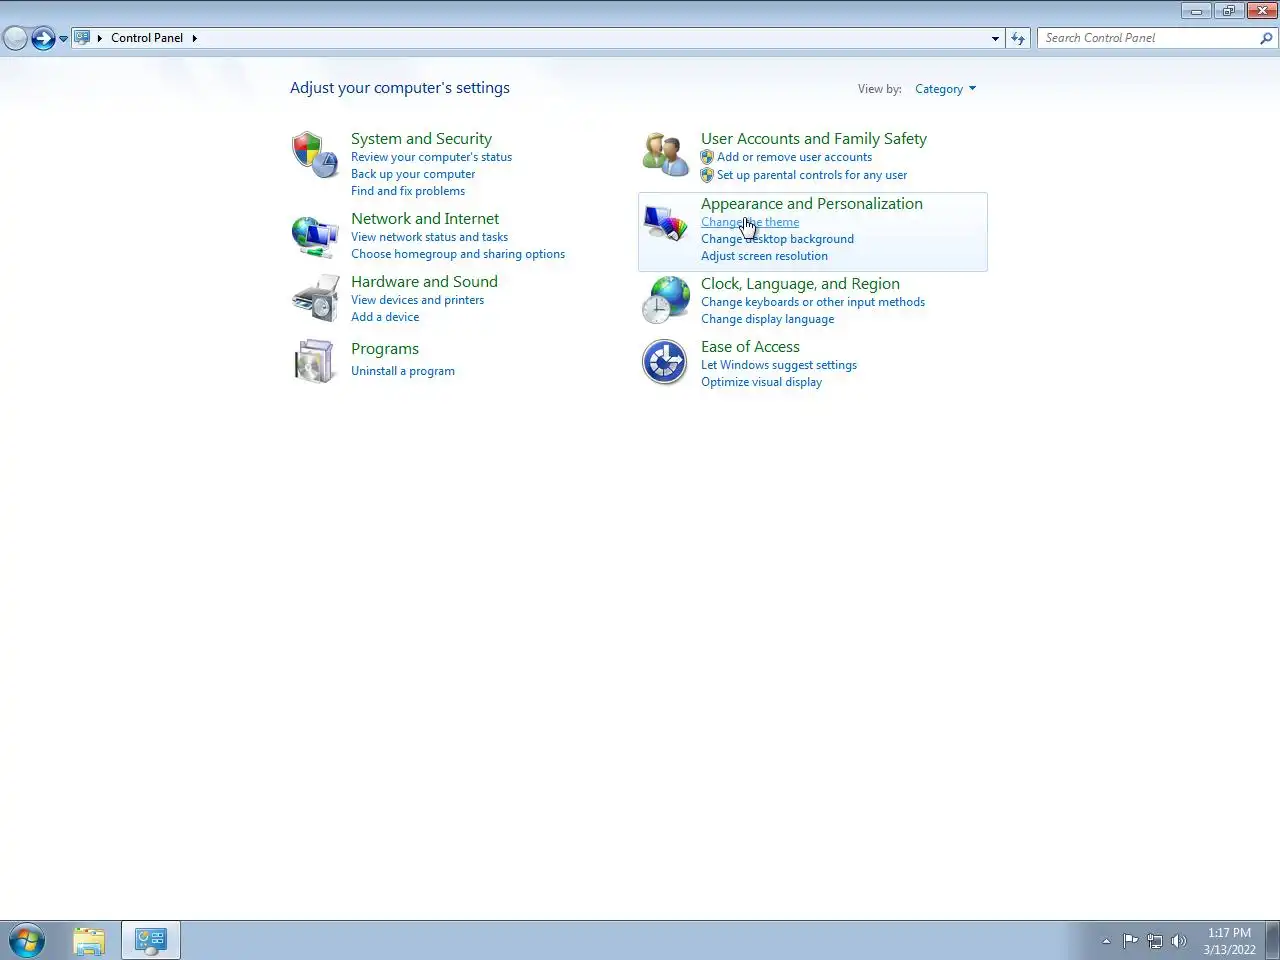Click Optimize visual display
The width and height of the screenshot is (1280, 960).
761,382
